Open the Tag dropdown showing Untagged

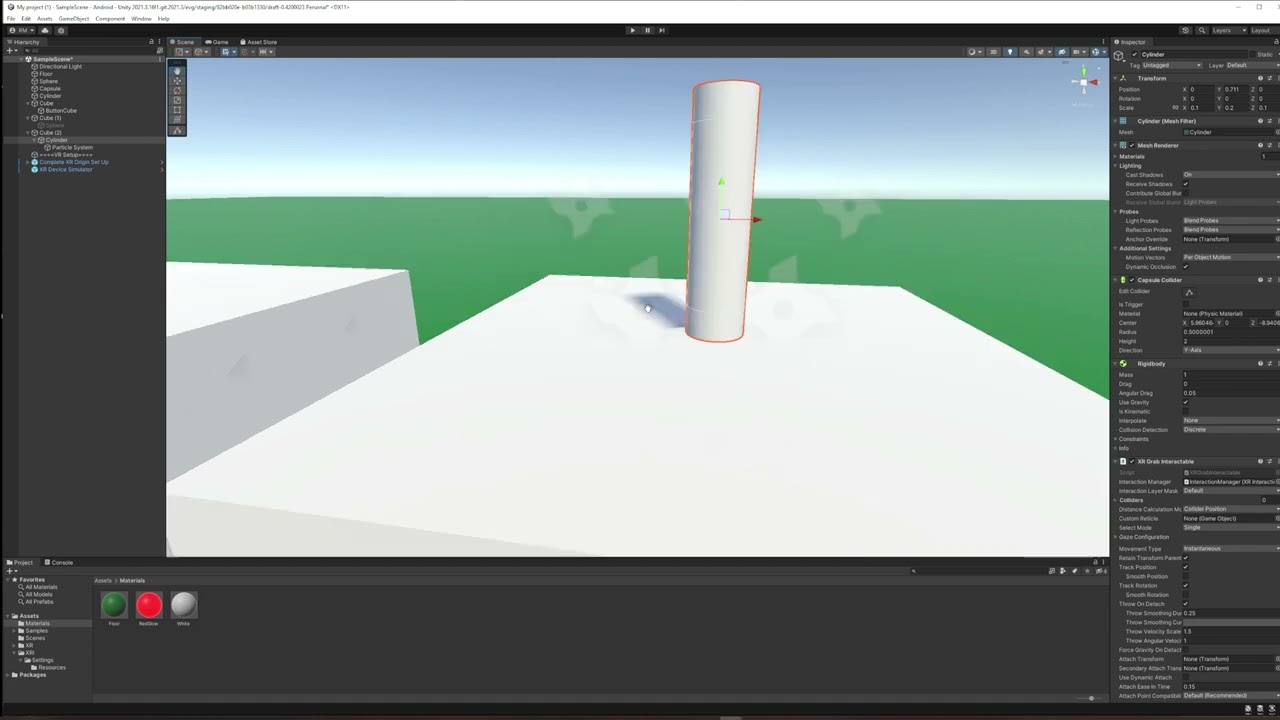pos(1171,65)
